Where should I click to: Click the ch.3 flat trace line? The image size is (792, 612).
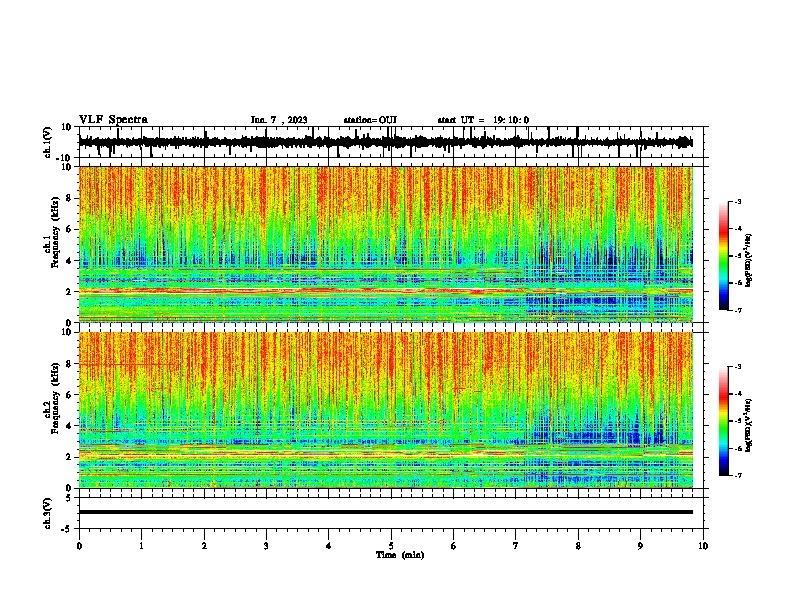[x=386, y=512]
